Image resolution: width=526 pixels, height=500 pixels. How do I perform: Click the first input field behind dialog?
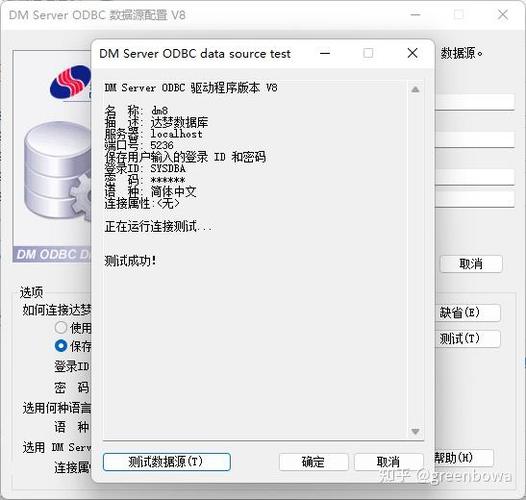(475, 102)
